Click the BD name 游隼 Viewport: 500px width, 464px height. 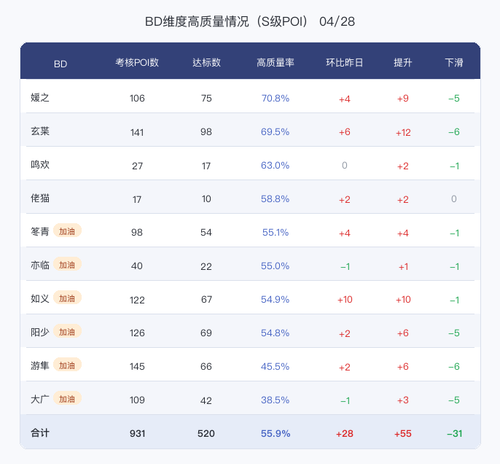[40, 365]
